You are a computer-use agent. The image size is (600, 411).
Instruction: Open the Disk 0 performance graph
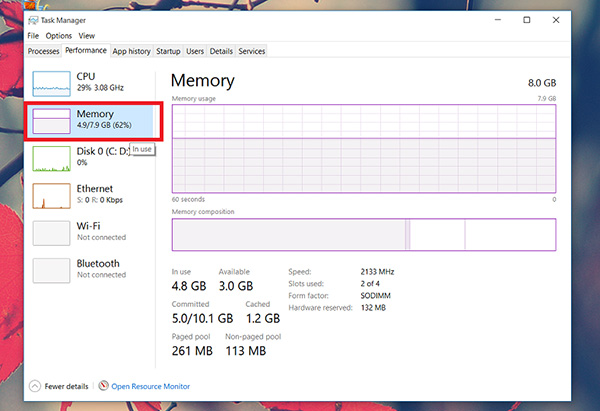[x=52, y=158]
